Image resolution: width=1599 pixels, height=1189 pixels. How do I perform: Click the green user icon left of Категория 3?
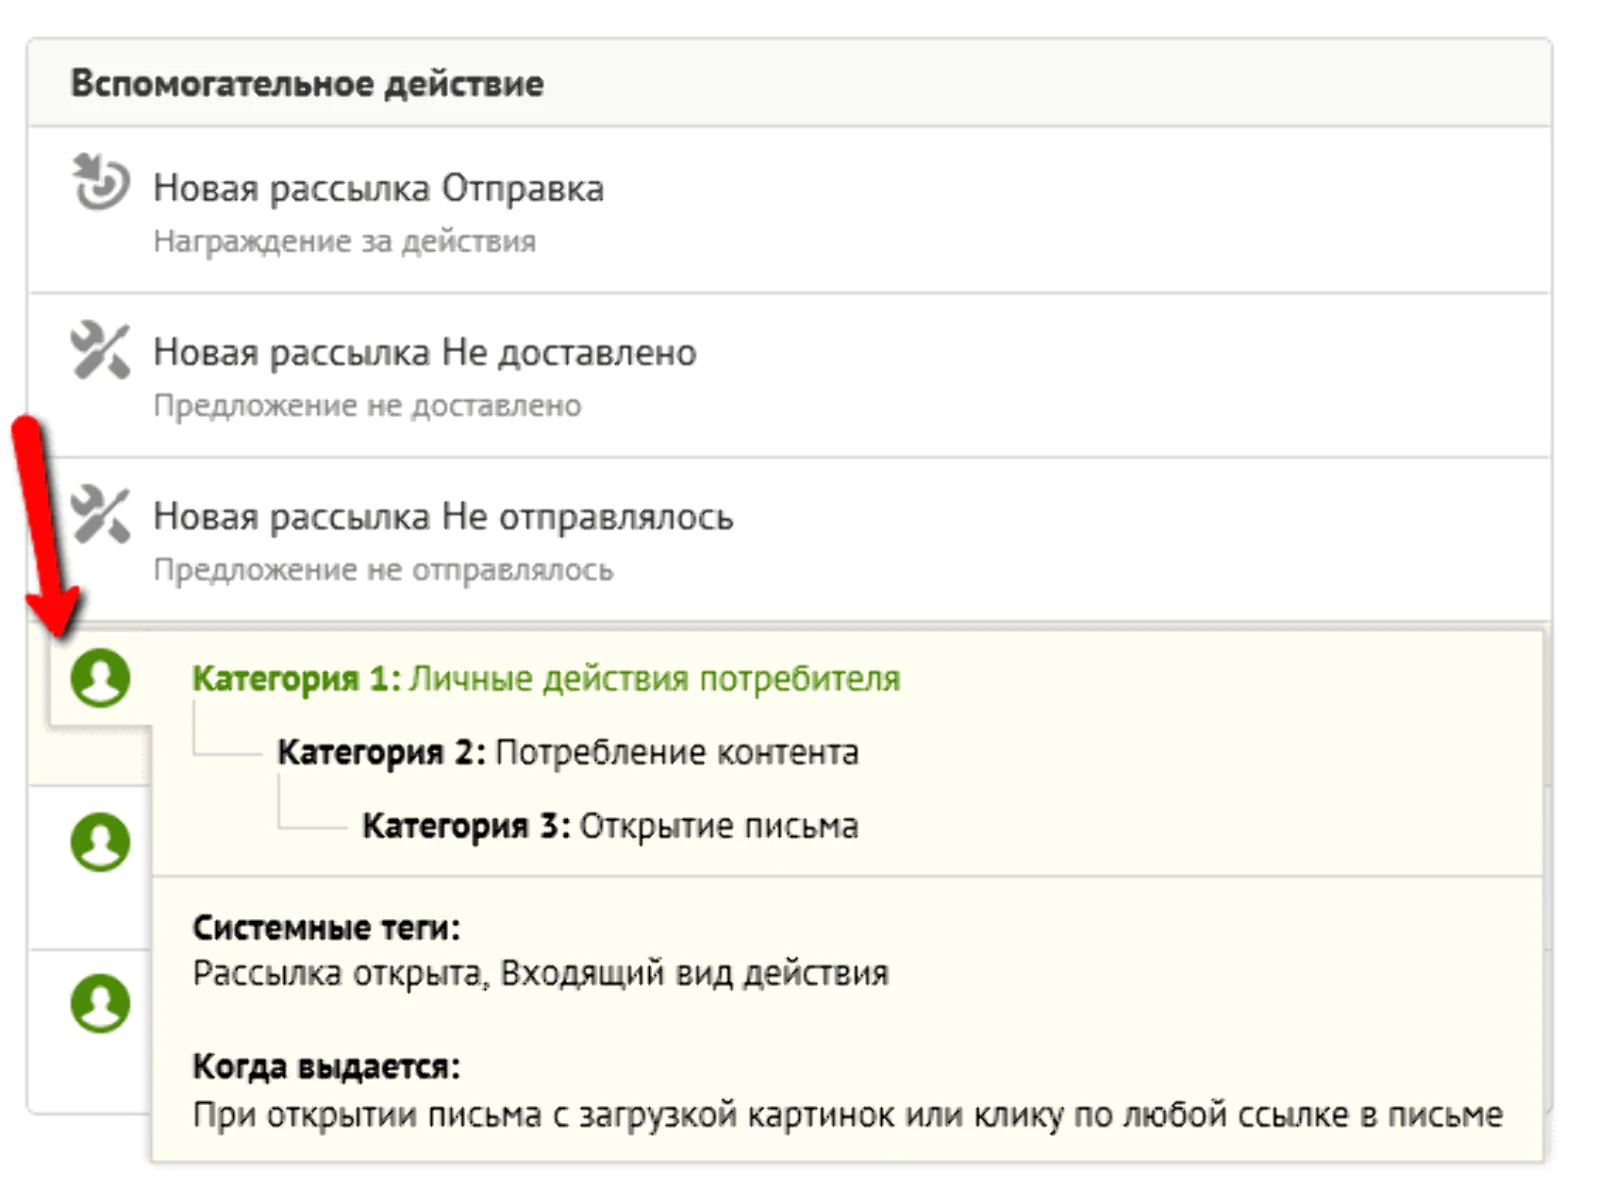(100, 841)
